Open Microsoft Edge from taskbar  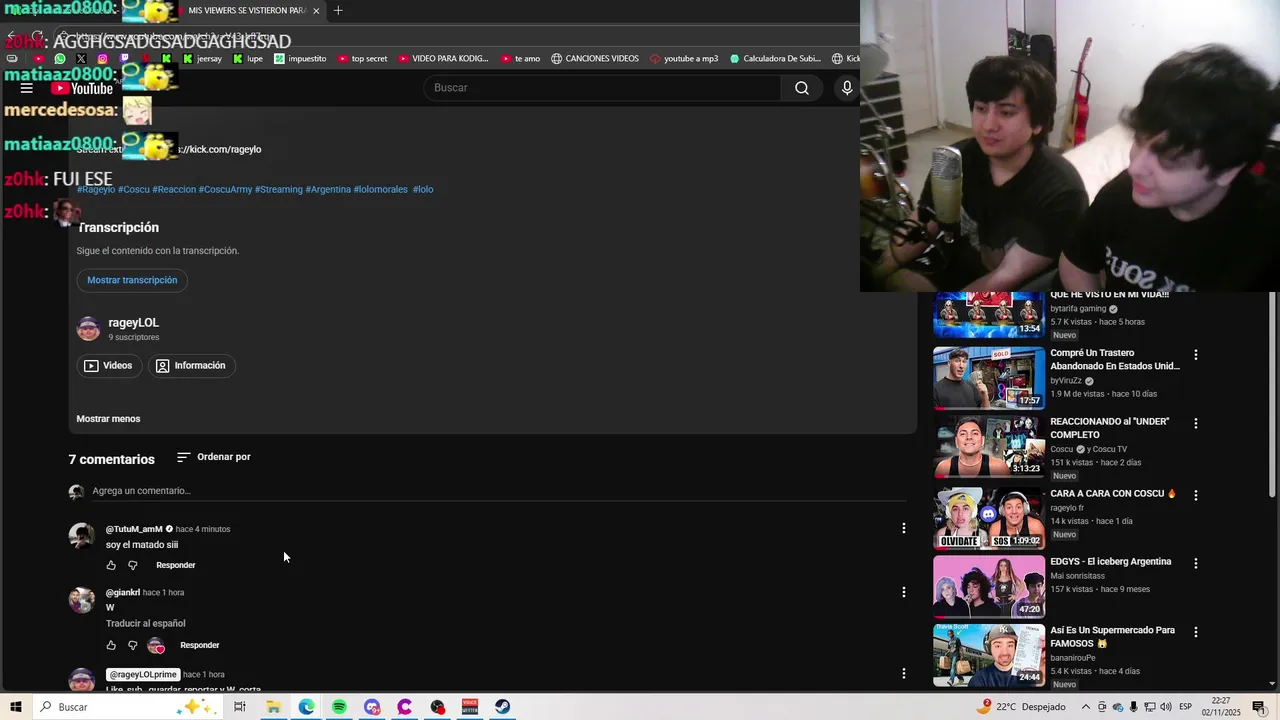tap(306, 707)
